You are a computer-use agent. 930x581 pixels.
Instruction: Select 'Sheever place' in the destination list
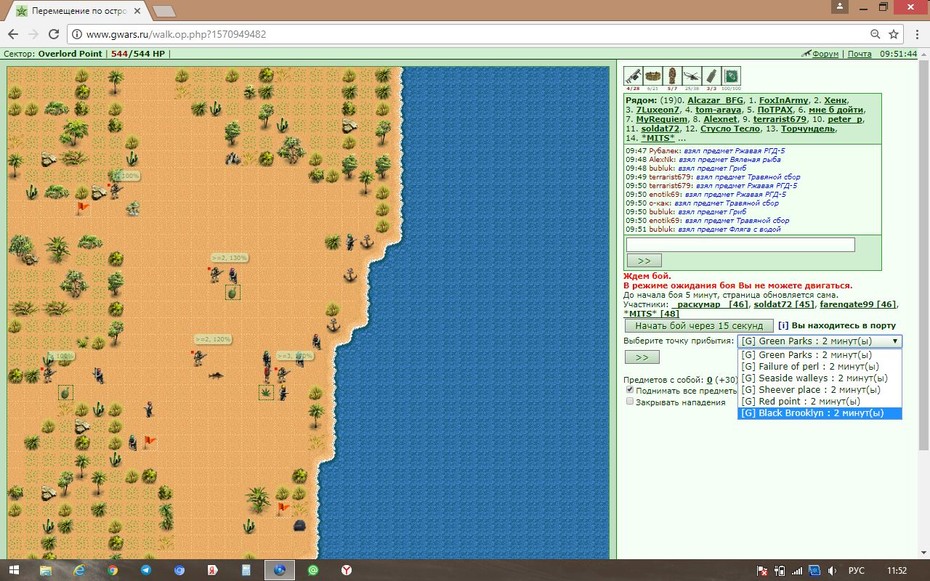820,390
